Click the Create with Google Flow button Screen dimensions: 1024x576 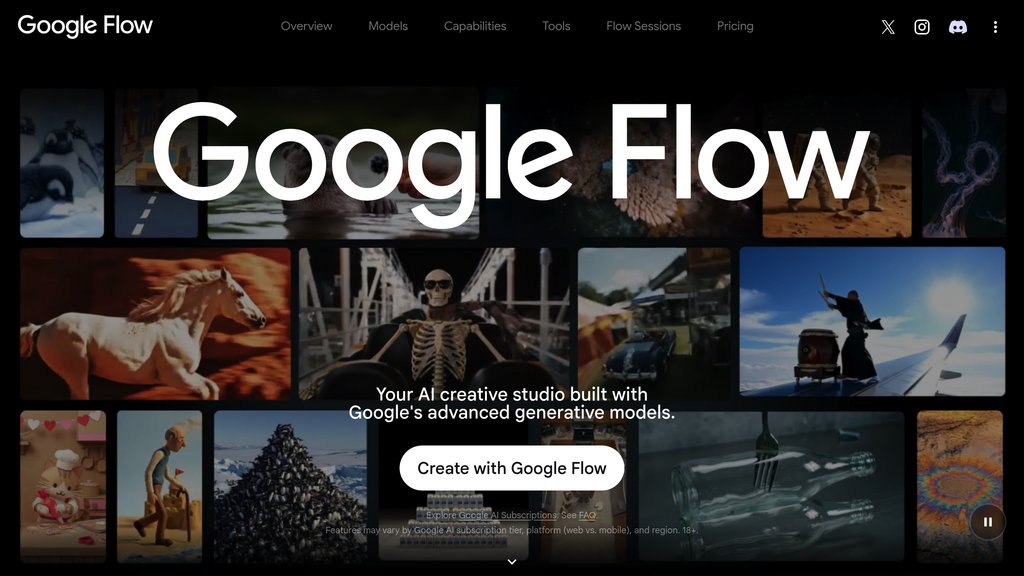(x=512, y=468)
